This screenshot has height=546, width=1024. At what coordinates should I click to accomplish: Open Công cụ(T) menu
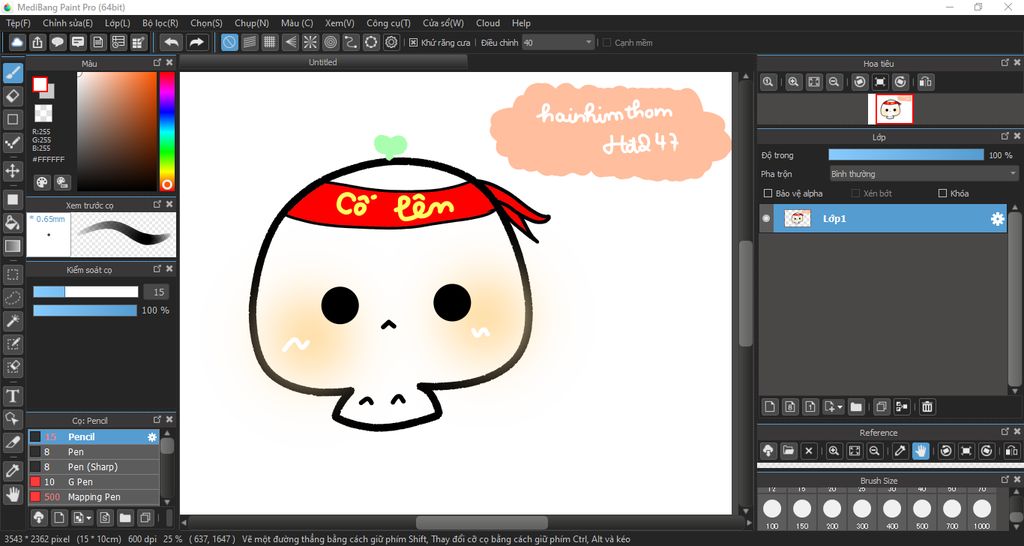pyautogui.click(x=389, y=23)
